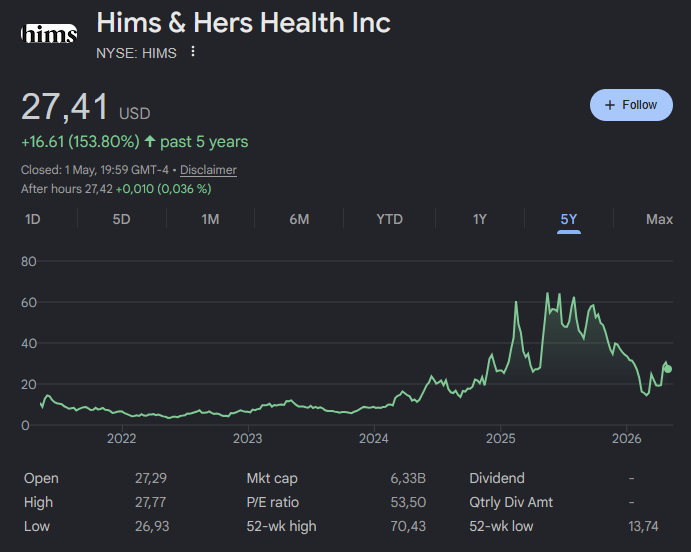Click the NYSE: HIMS ticker text
691x552 pixels.
tap(136, 53)
